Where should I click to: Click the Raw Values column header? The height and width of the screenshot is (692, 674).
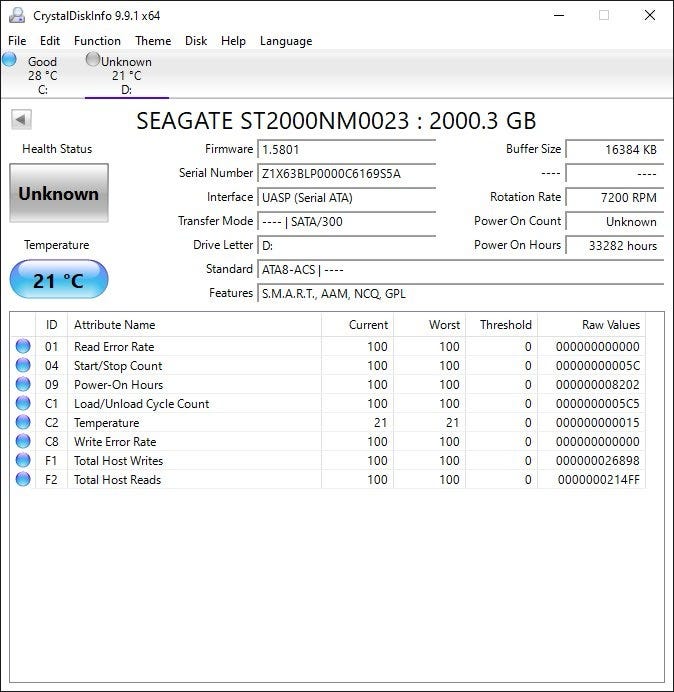[x=591, y=325]
